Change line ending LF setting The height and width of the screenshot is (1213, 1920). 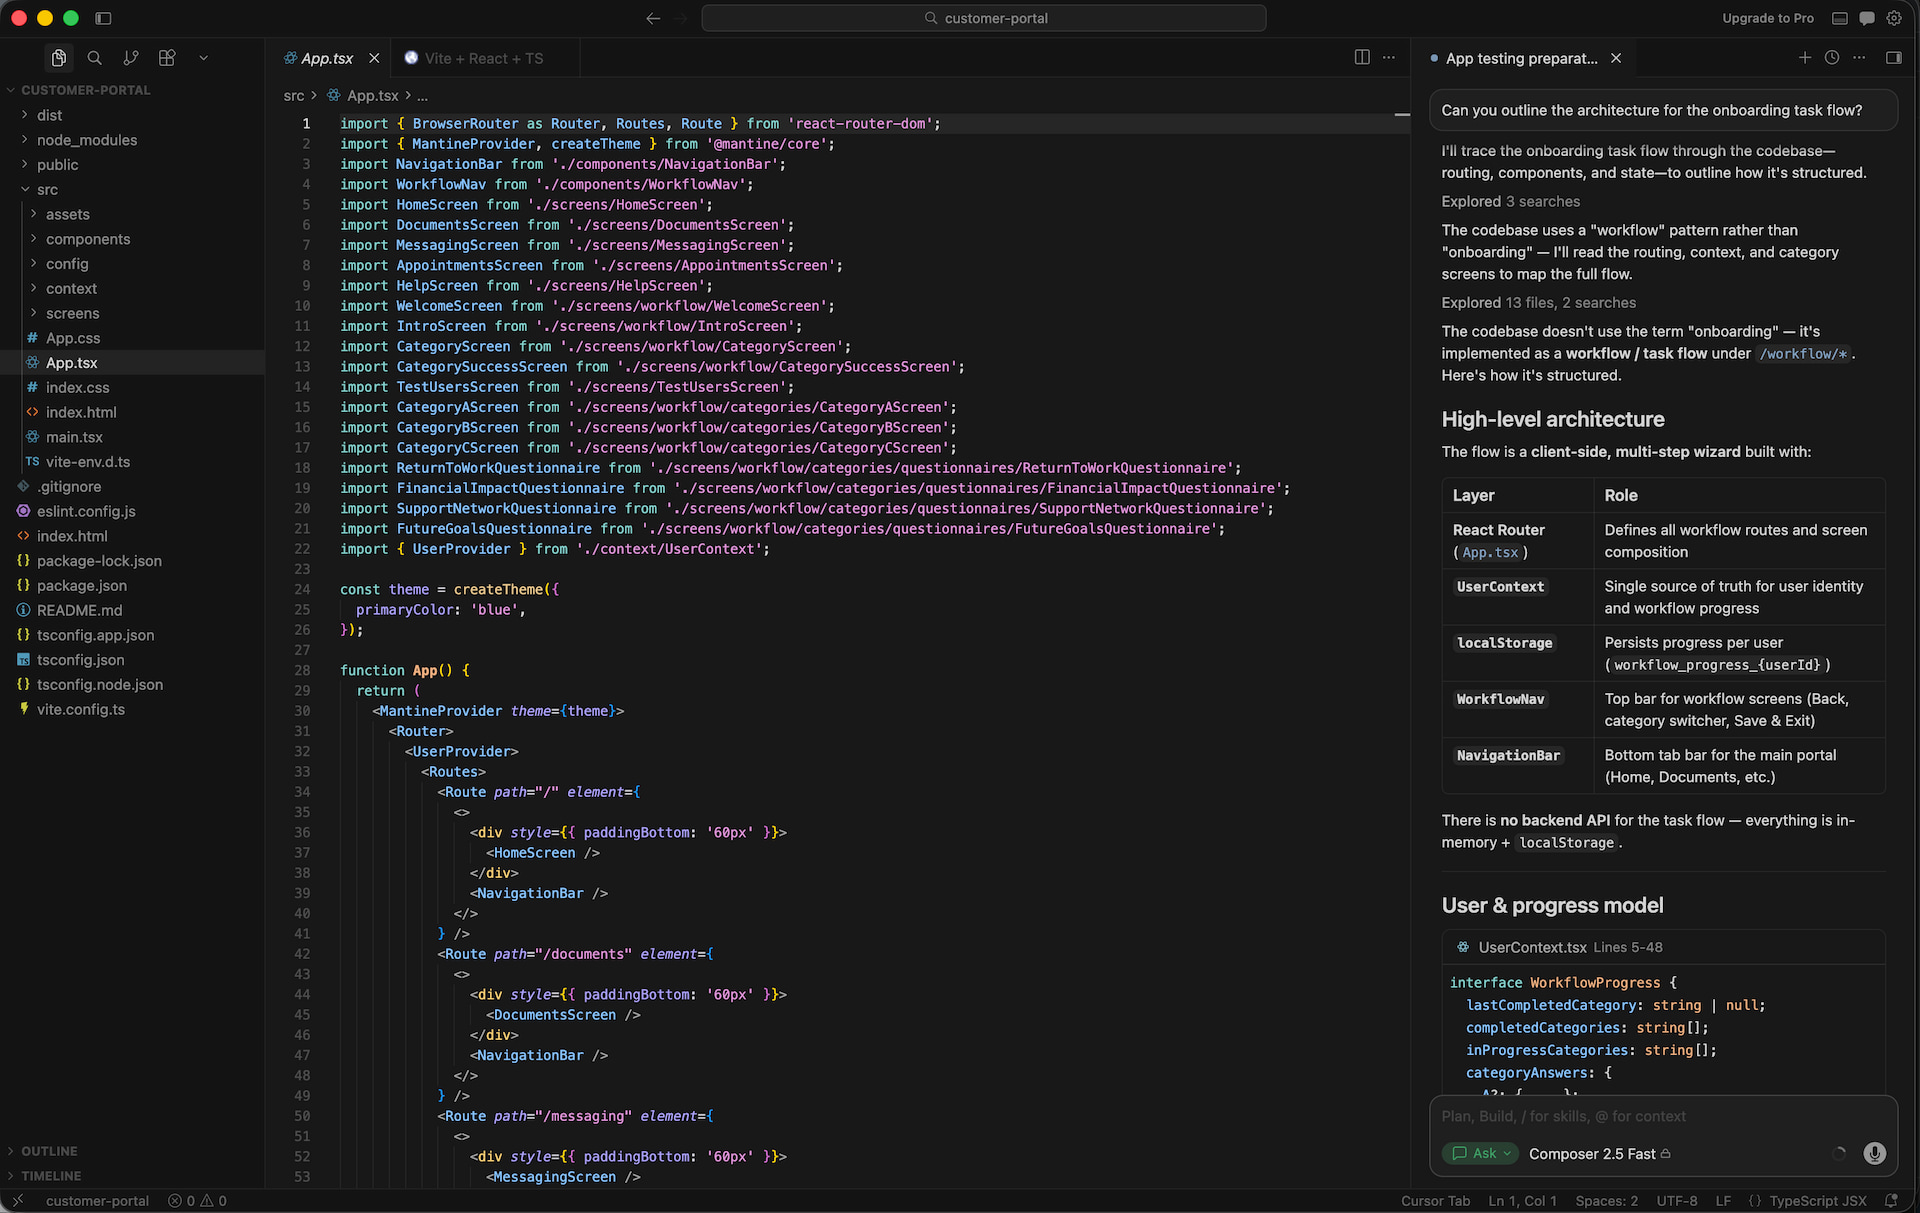click(x=1723, y=1201)
